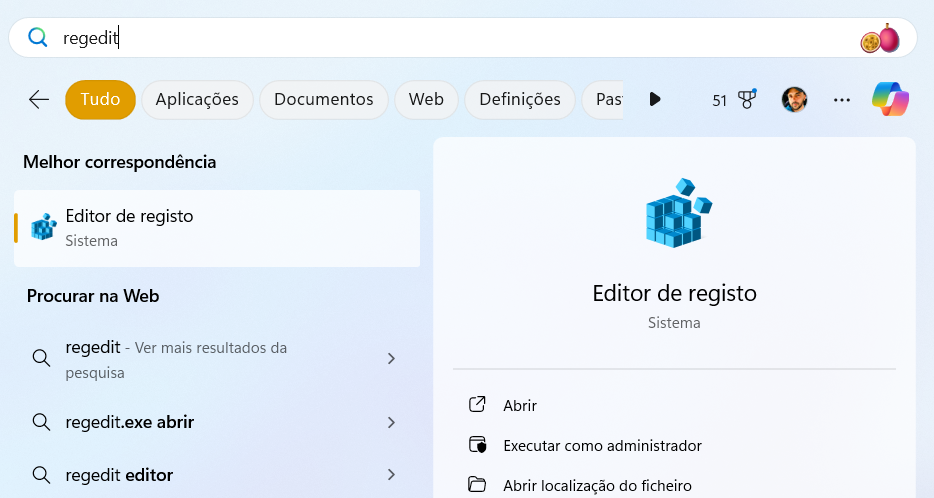The image size is (934, 498).
Task: Click the Editor de registo cube icon in result list
Action: pos(43,227)
